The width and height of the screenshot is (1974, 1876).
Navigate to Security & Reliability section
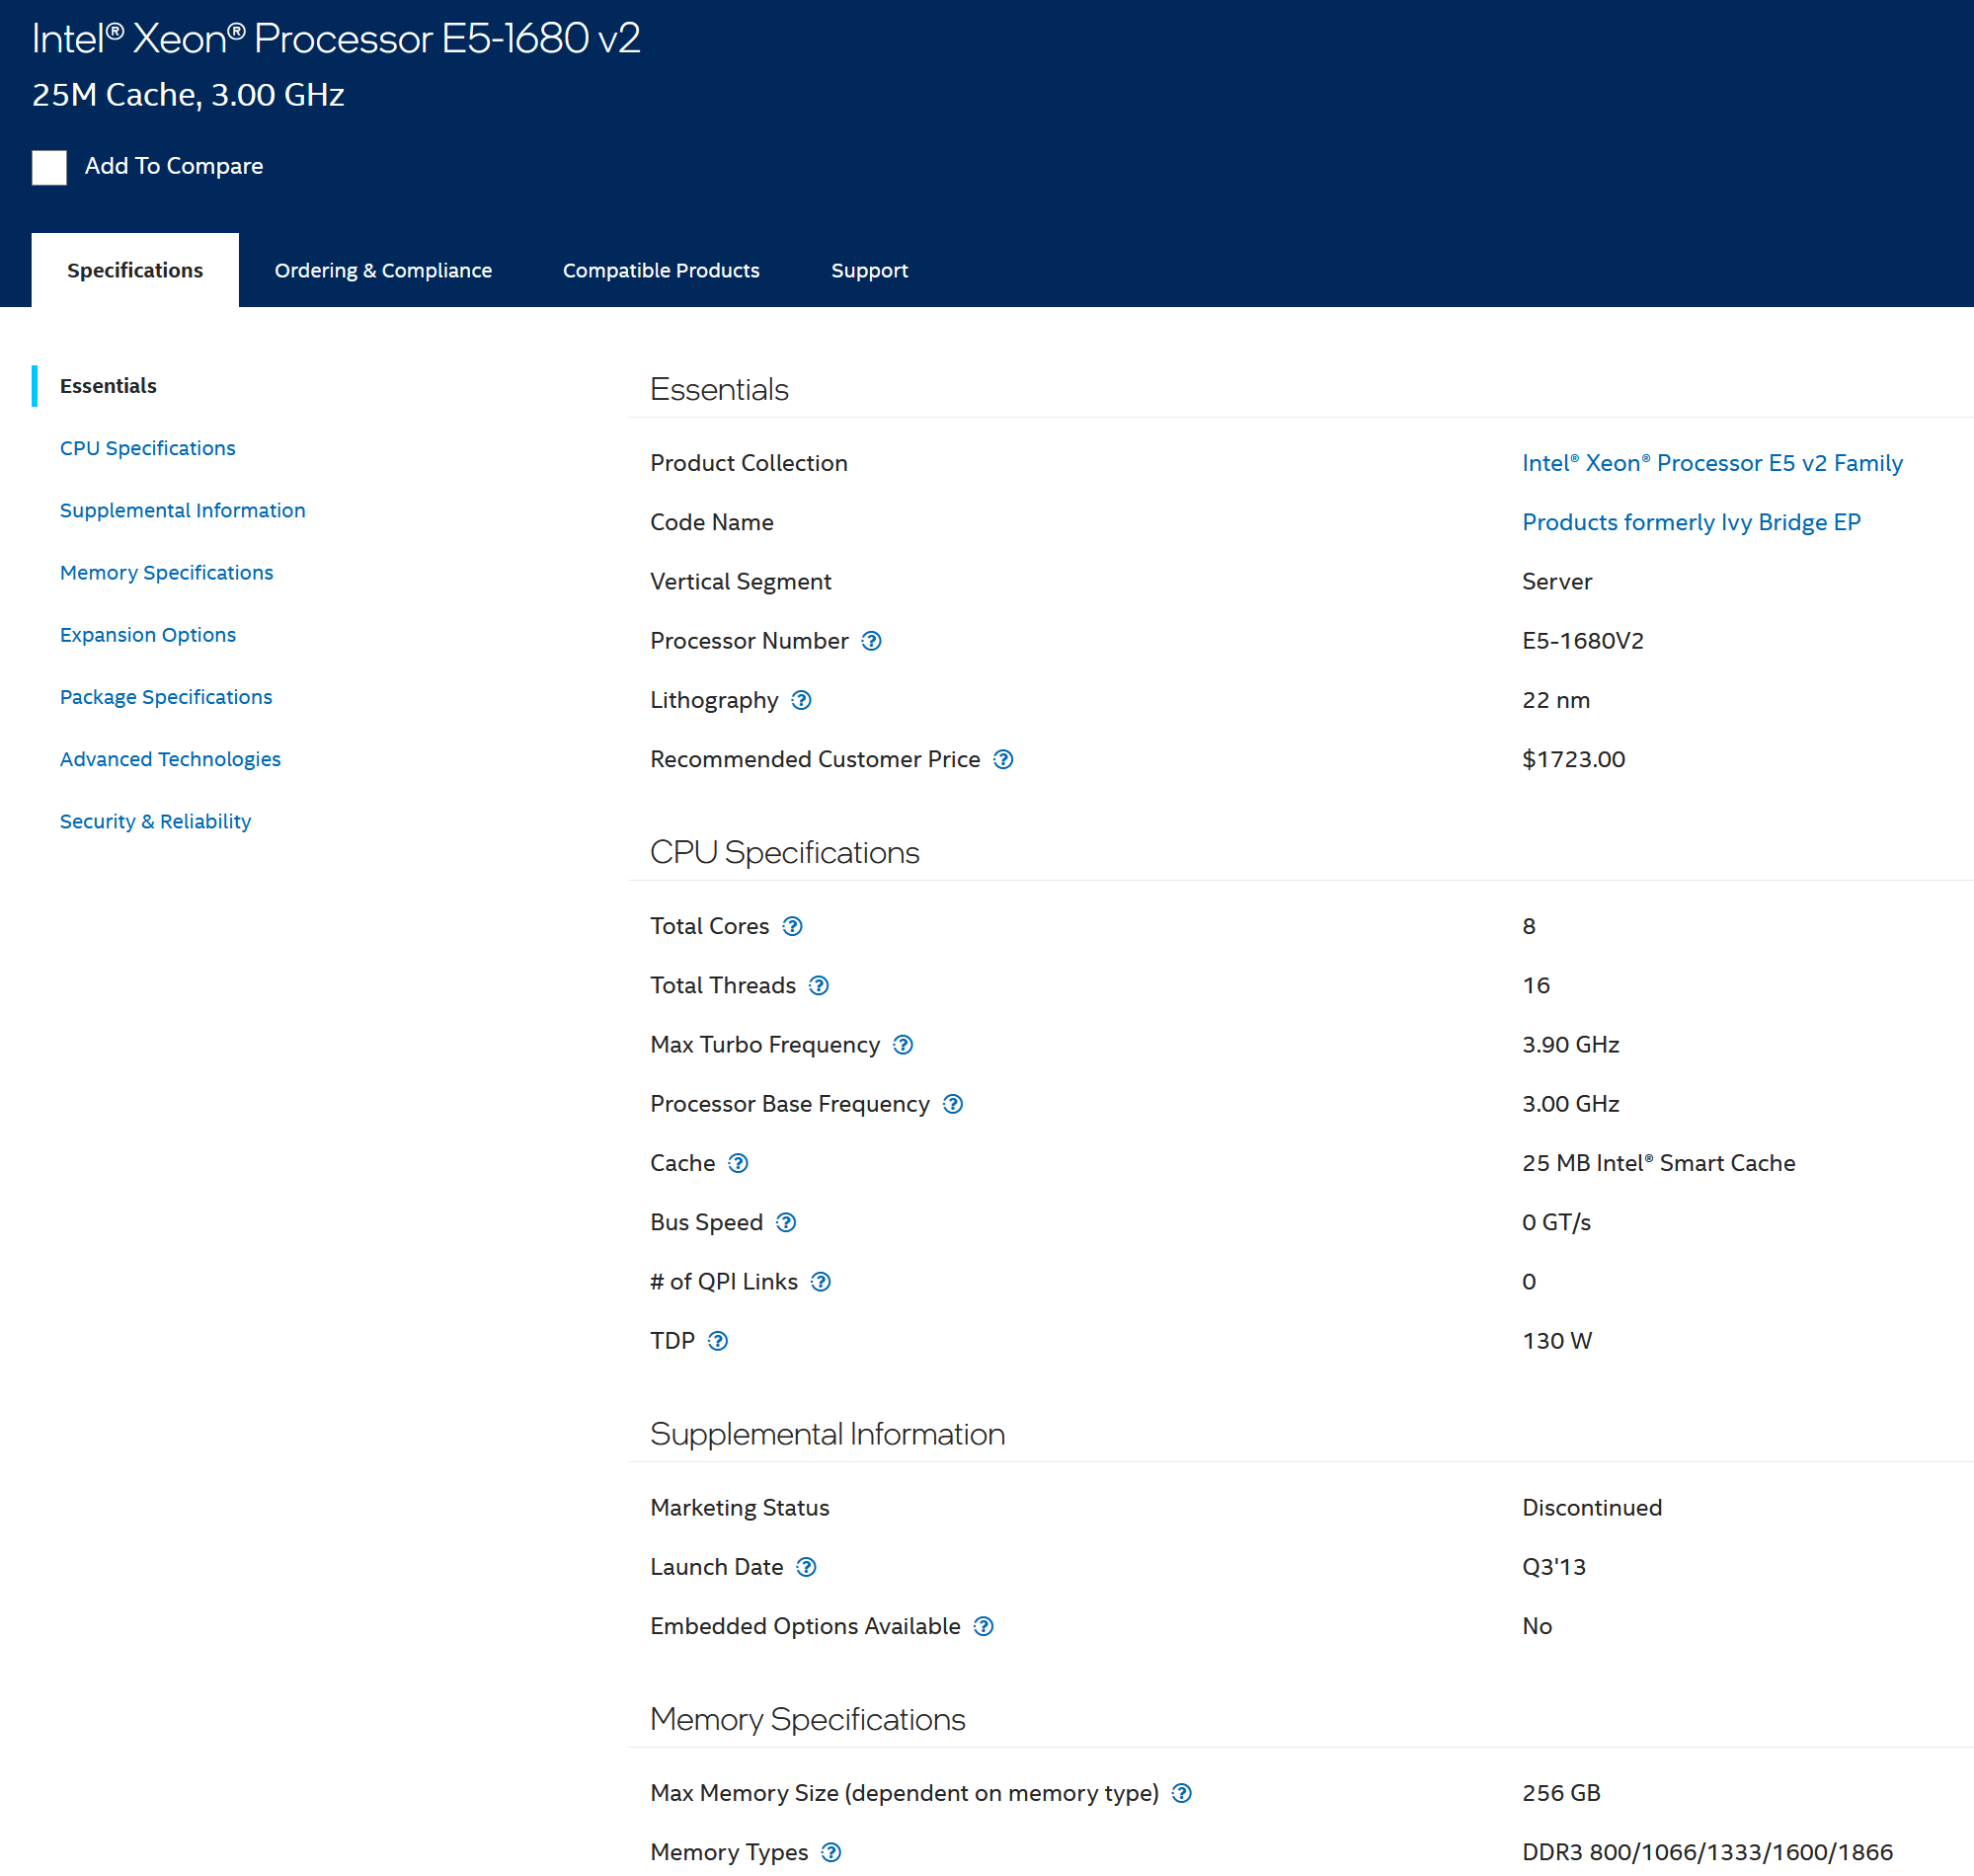click(x=155, y=821)
